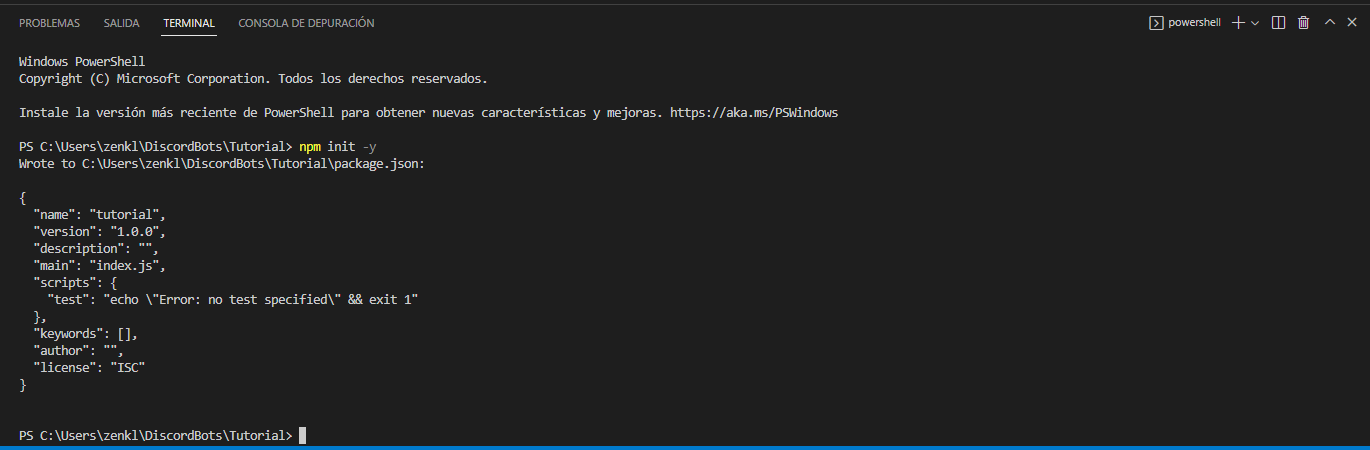Click the blue status bar at bottom
The image size is (1370, 450).
click(x=685, y=448)
